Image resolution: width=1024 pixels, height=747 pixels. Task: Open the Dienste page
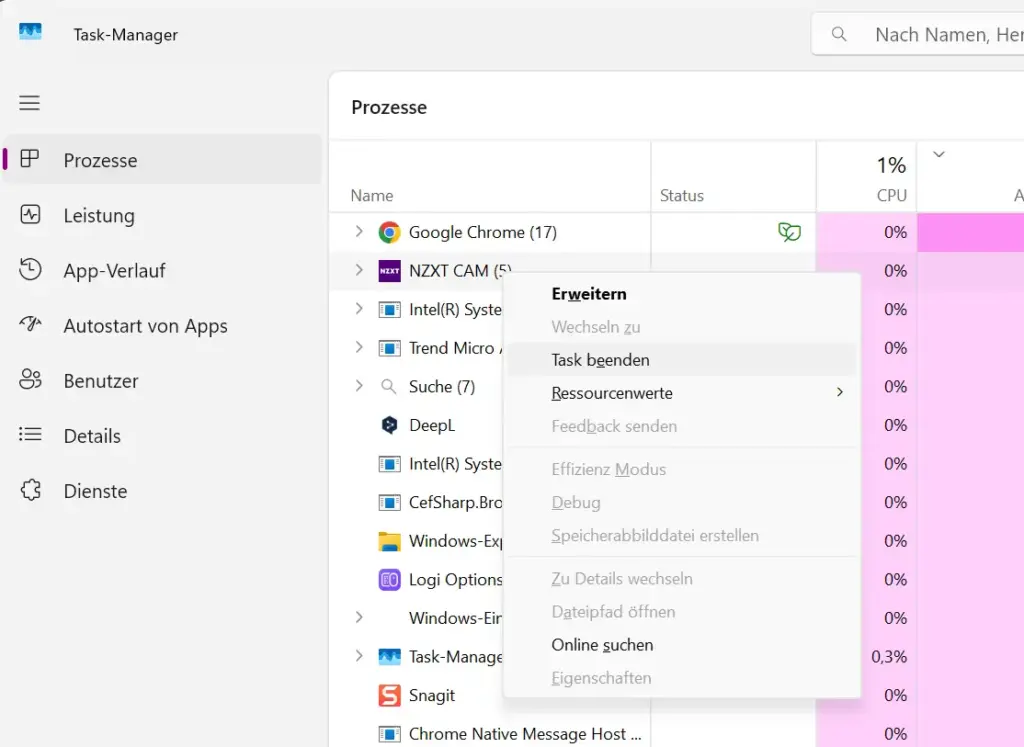pos(162,491)
